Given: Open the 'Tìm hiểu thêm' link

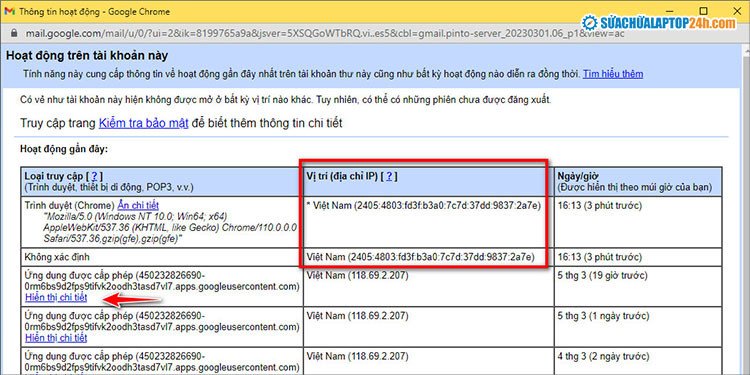Looking at the screenshot, I should [613, 74].
